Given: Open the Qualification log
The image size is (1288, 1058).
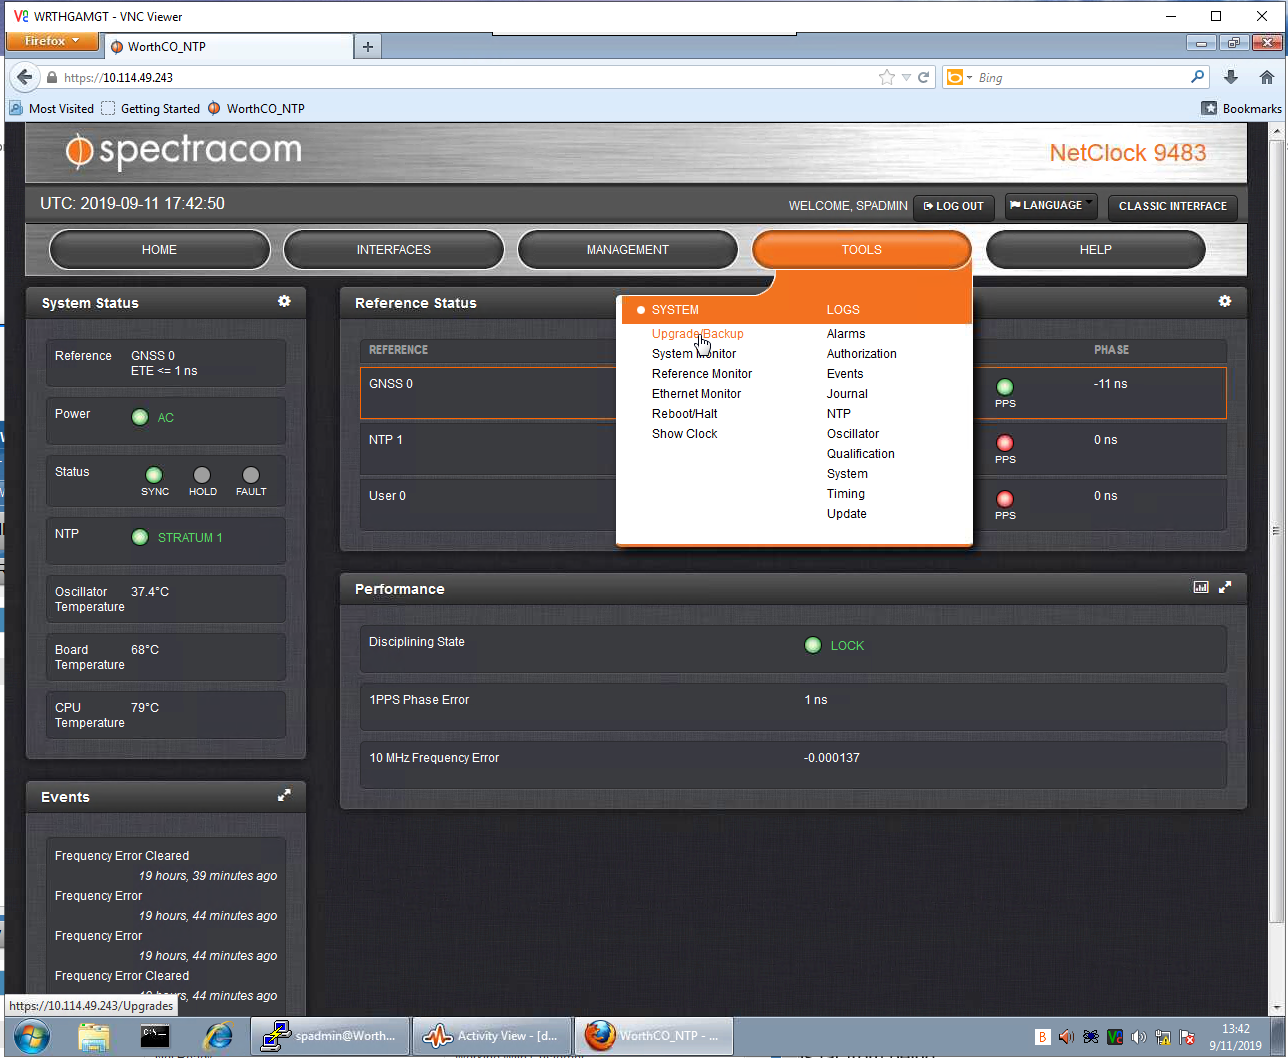Looking at the screenshot, I should 861,454.
